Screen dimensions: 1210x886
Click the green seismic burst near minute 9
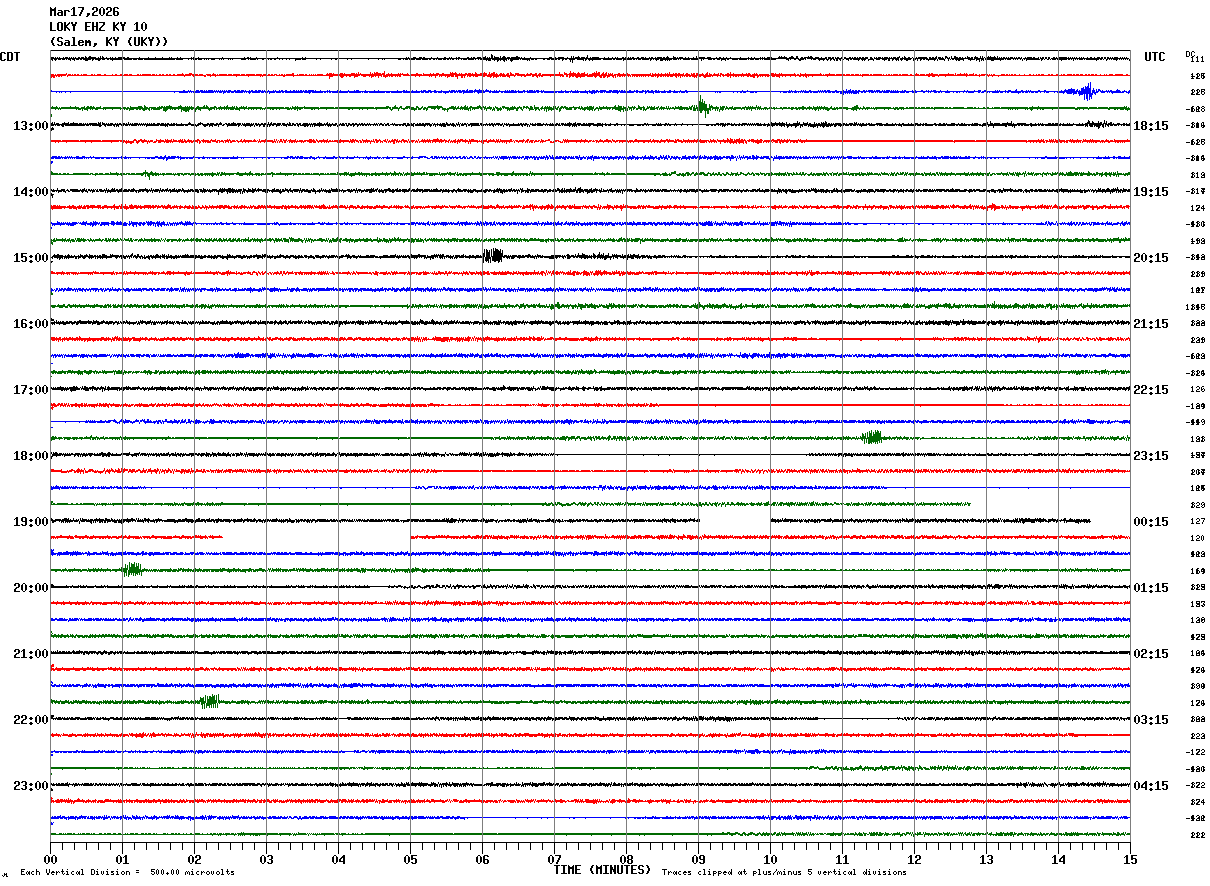tap(703, 106)
